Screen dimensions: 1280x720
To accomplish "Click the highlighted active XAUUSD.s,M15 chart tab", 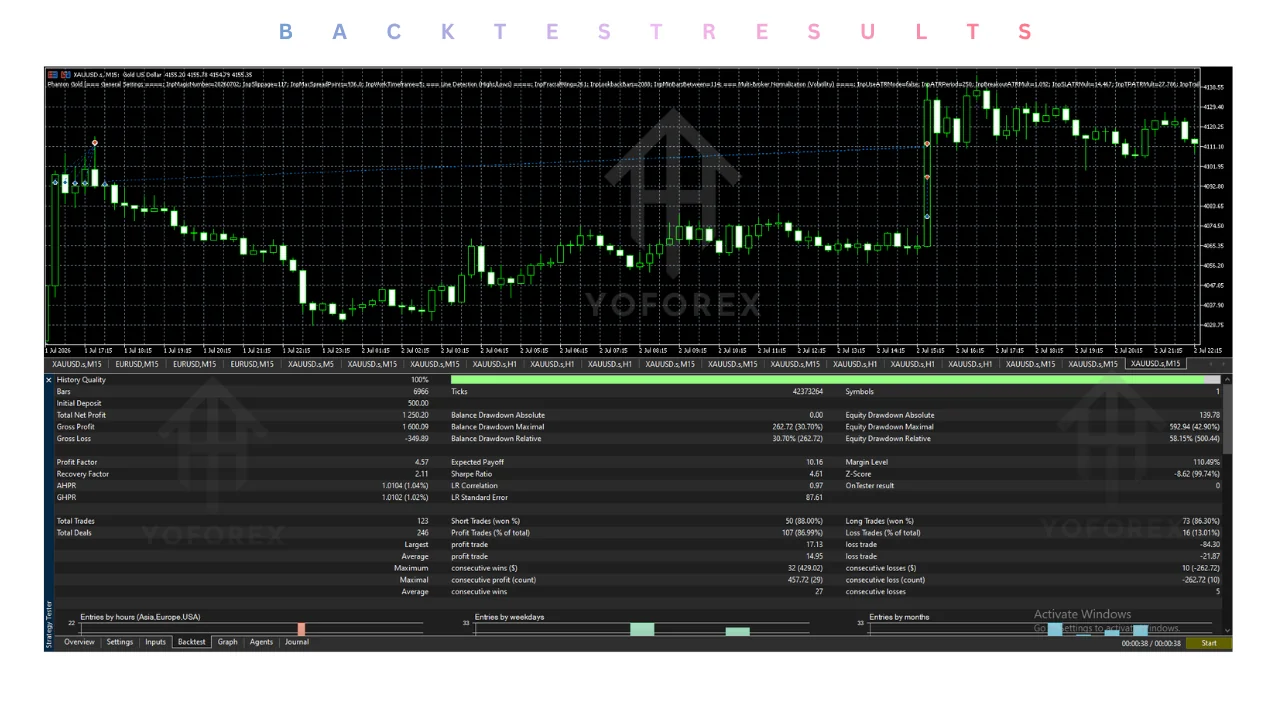I will [1158, 364].
